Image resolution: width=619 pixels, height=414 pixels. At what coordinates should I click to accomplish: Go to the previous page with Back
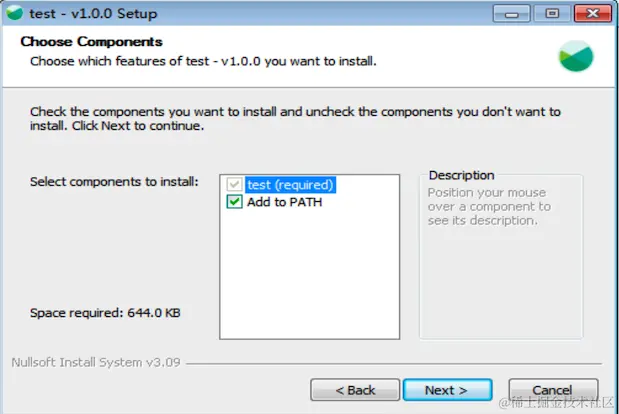pos(355,390)
